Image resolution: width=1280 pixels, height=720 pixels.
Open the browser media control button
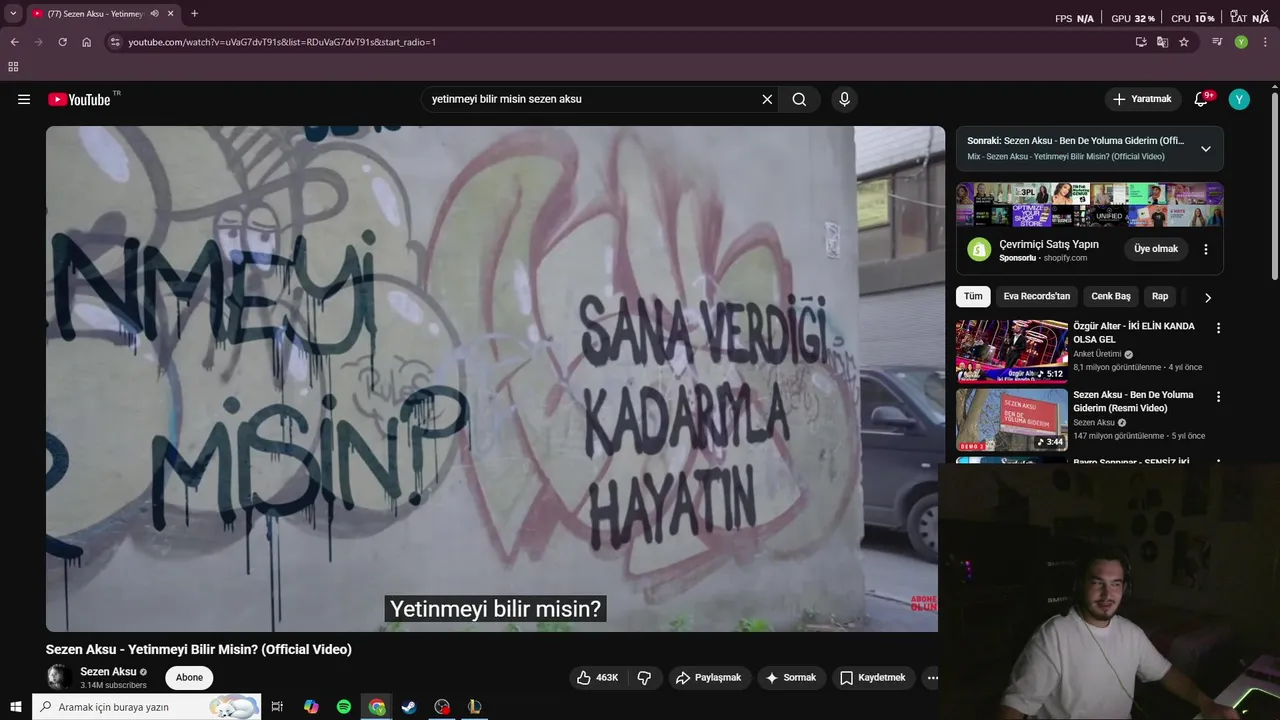[1217, 42]
